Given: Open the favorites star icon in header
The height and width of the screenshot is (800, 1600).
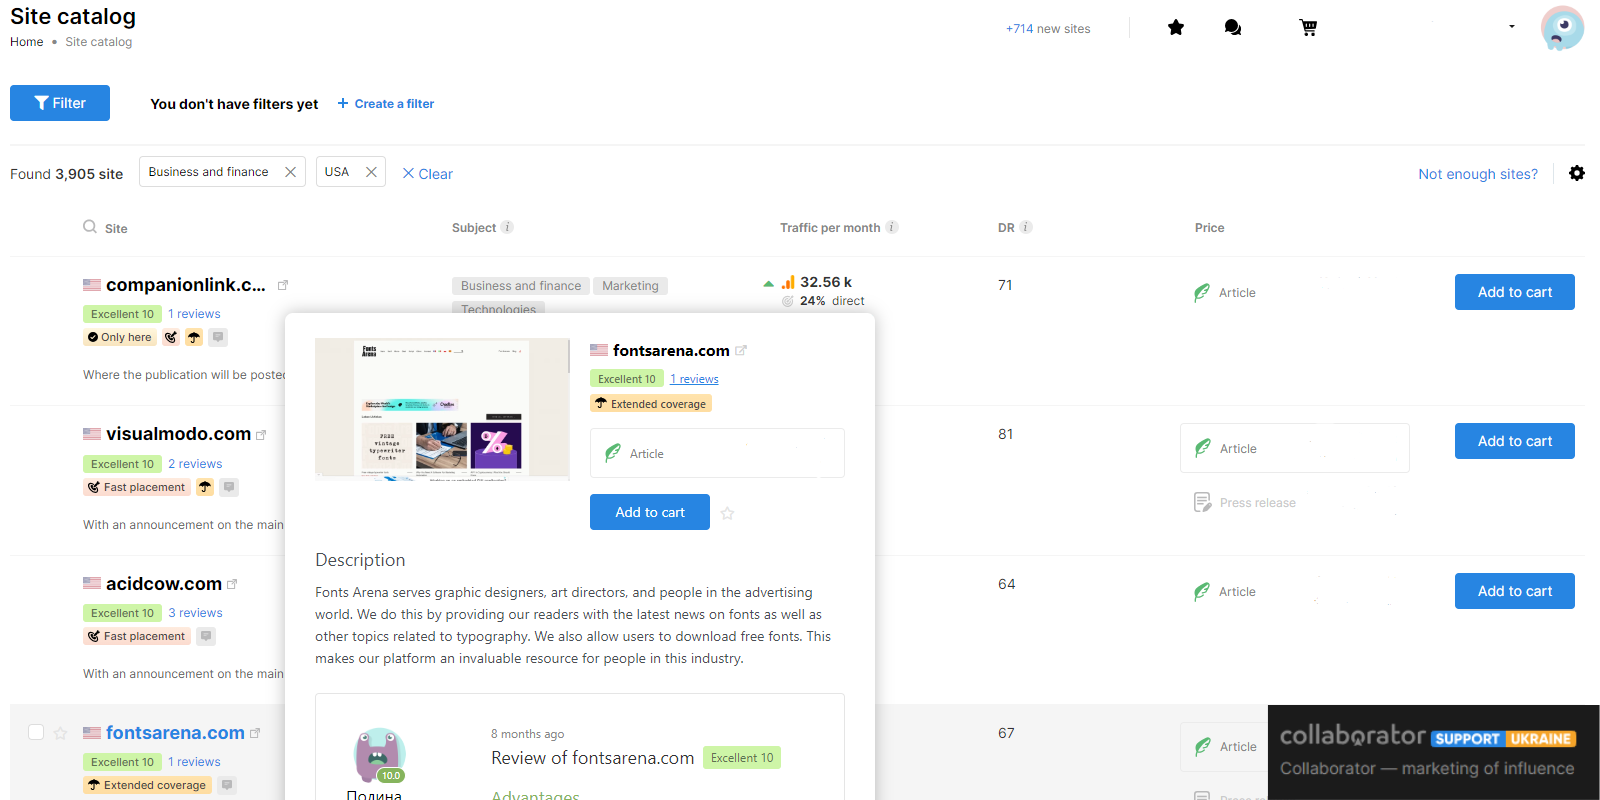Looking at the screenshot, I should [1176, 28].
